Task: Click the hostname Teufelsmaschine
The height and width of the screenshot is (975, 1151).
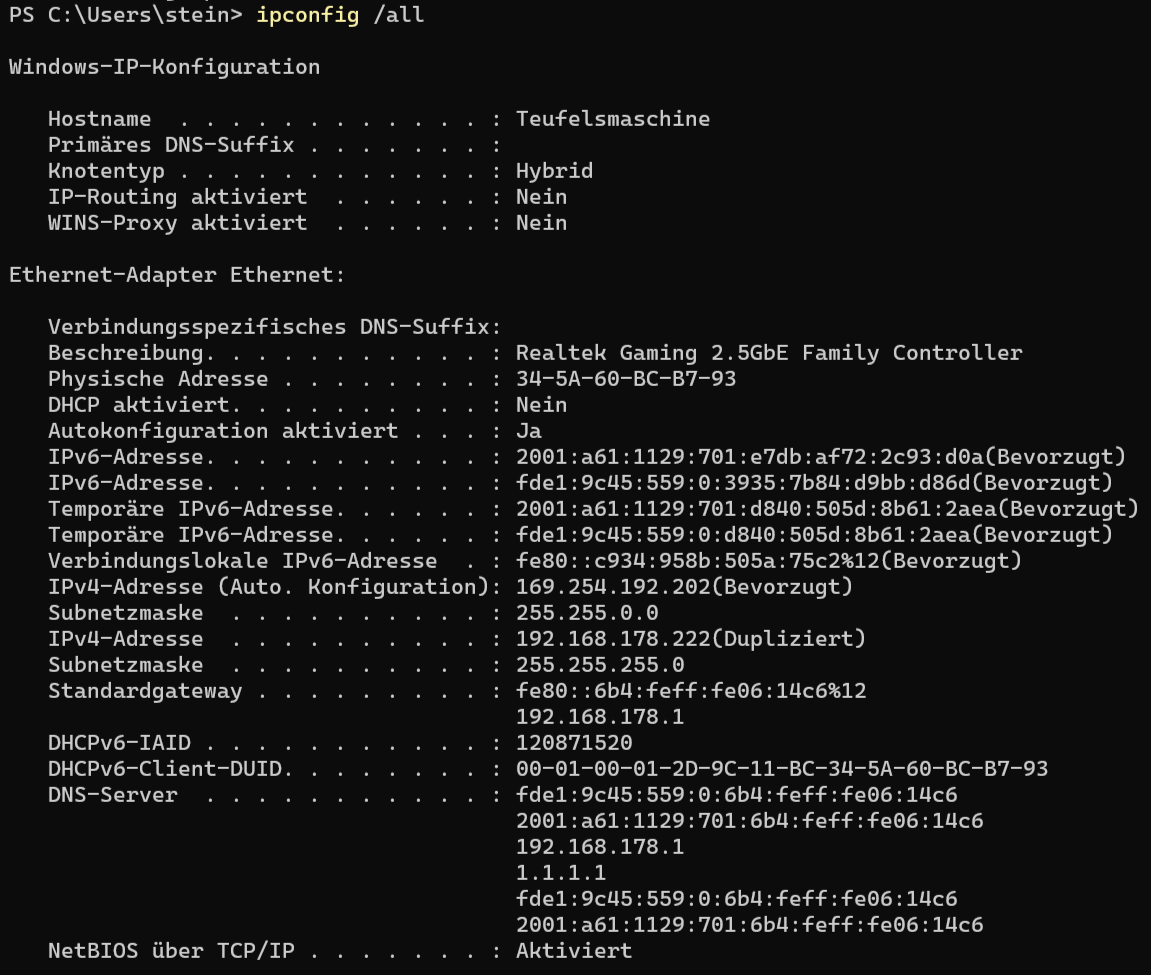Action: pos(612,119)
